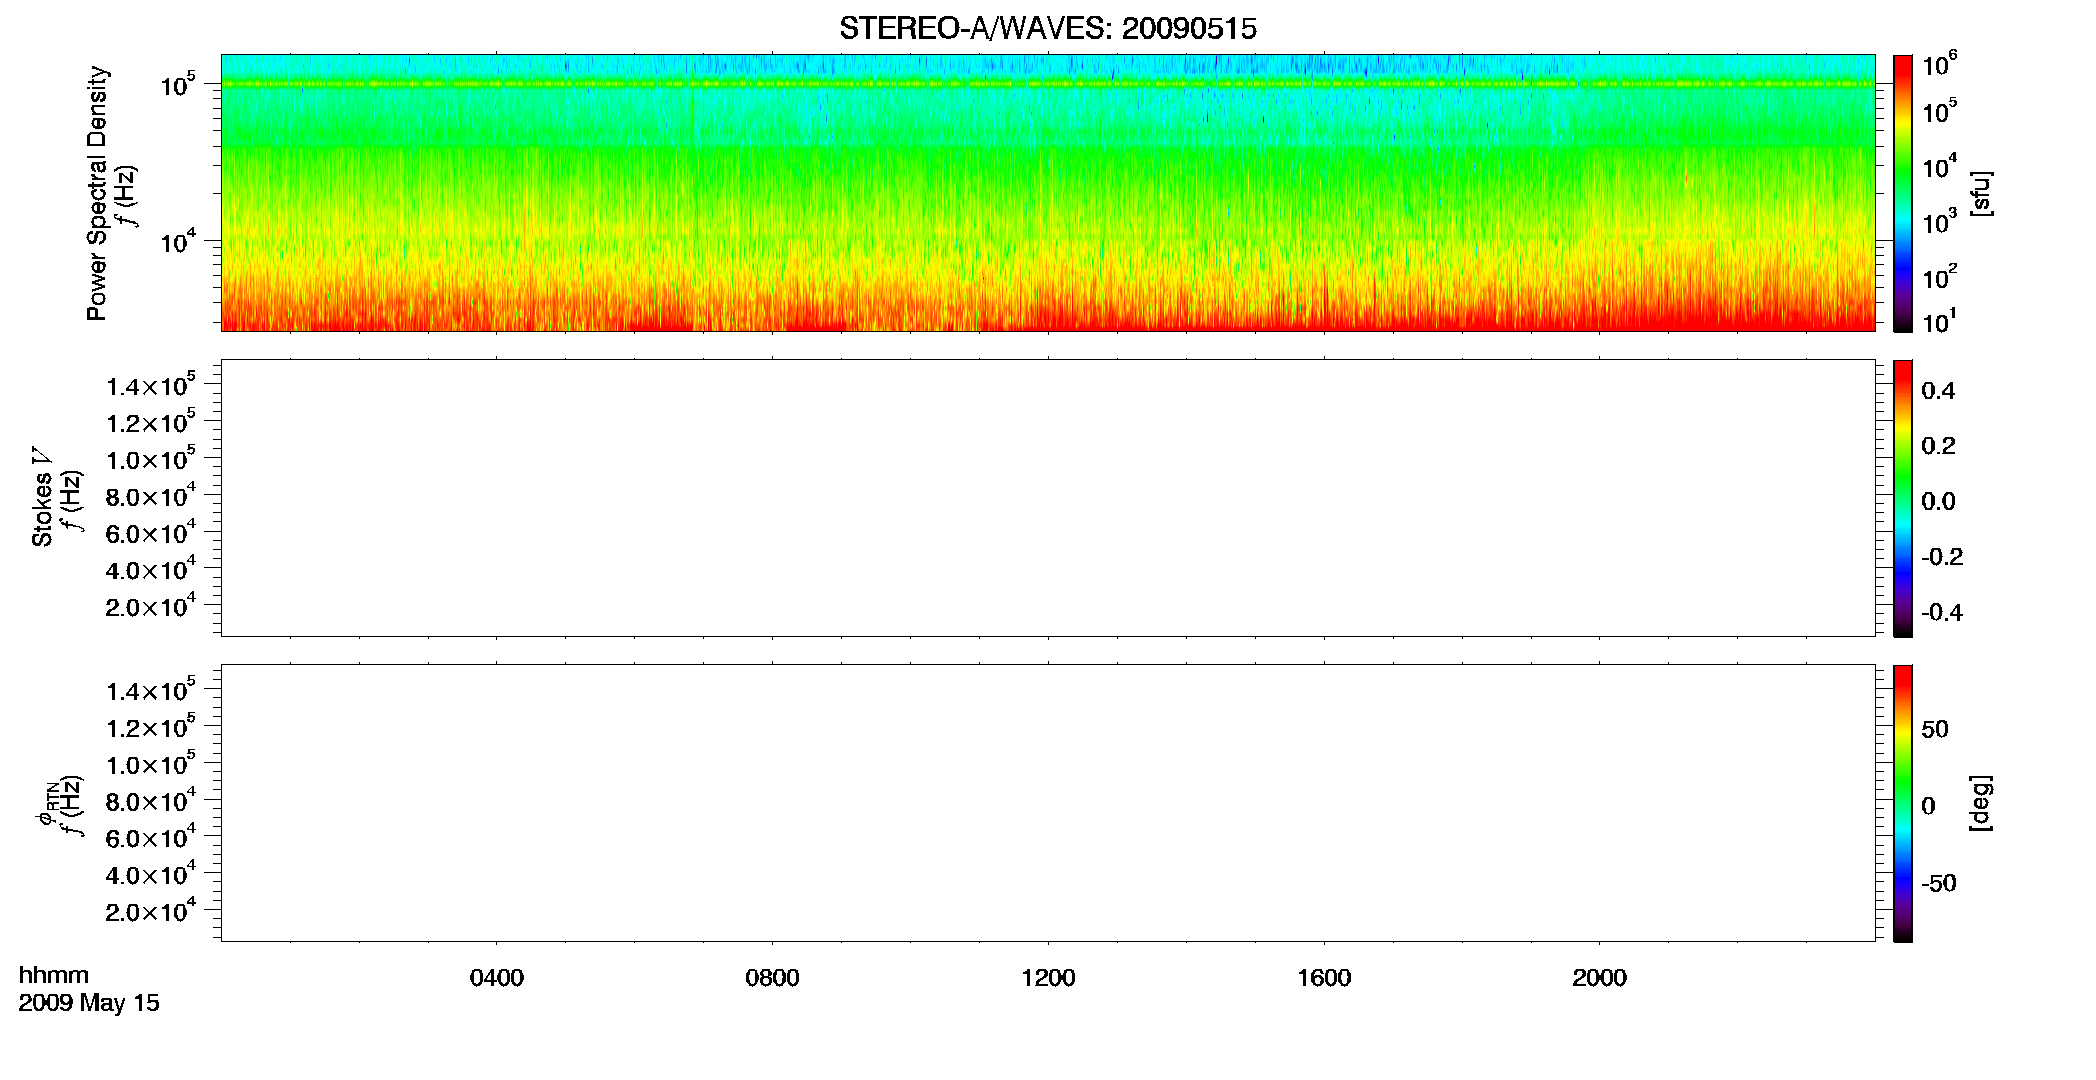Screen dimensions: 2096x1080
Task: Click inside the empty Stokes V panel
Action: click(x=1047, y=498)
